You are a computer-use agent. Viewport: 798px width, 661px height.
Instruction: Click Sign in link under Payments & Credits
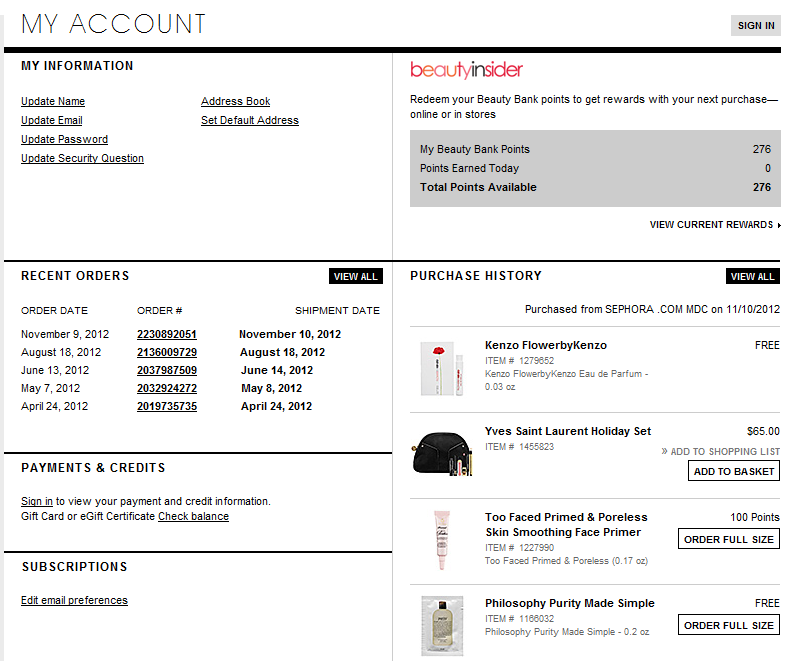(37, 501)
